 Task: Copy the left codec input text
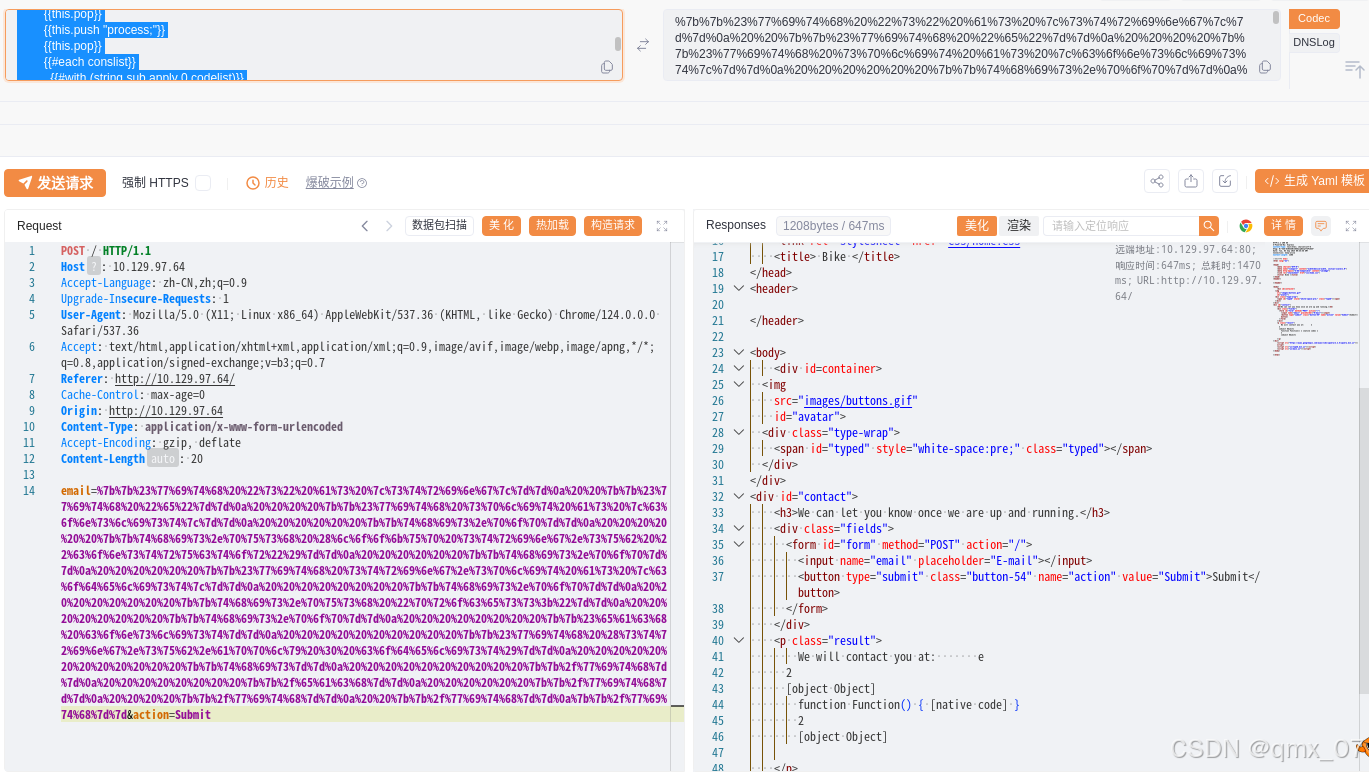[607, 67]
